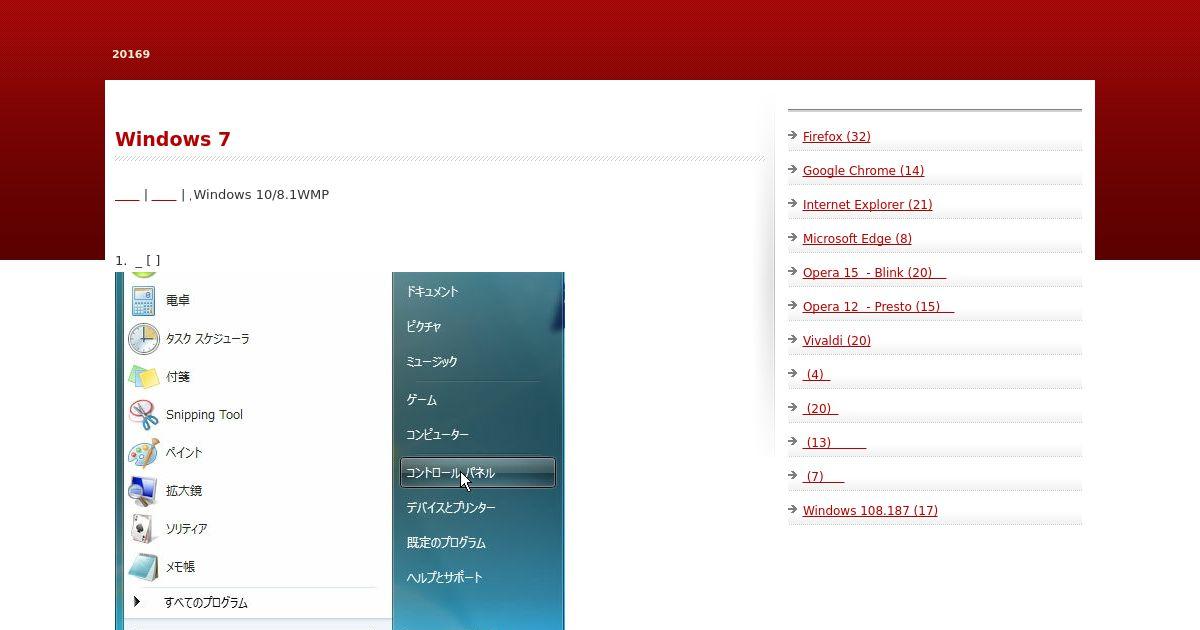Open デバイスとプリンター entry
This screenshot has height=630, width=1200.
[x=451, y=508]
